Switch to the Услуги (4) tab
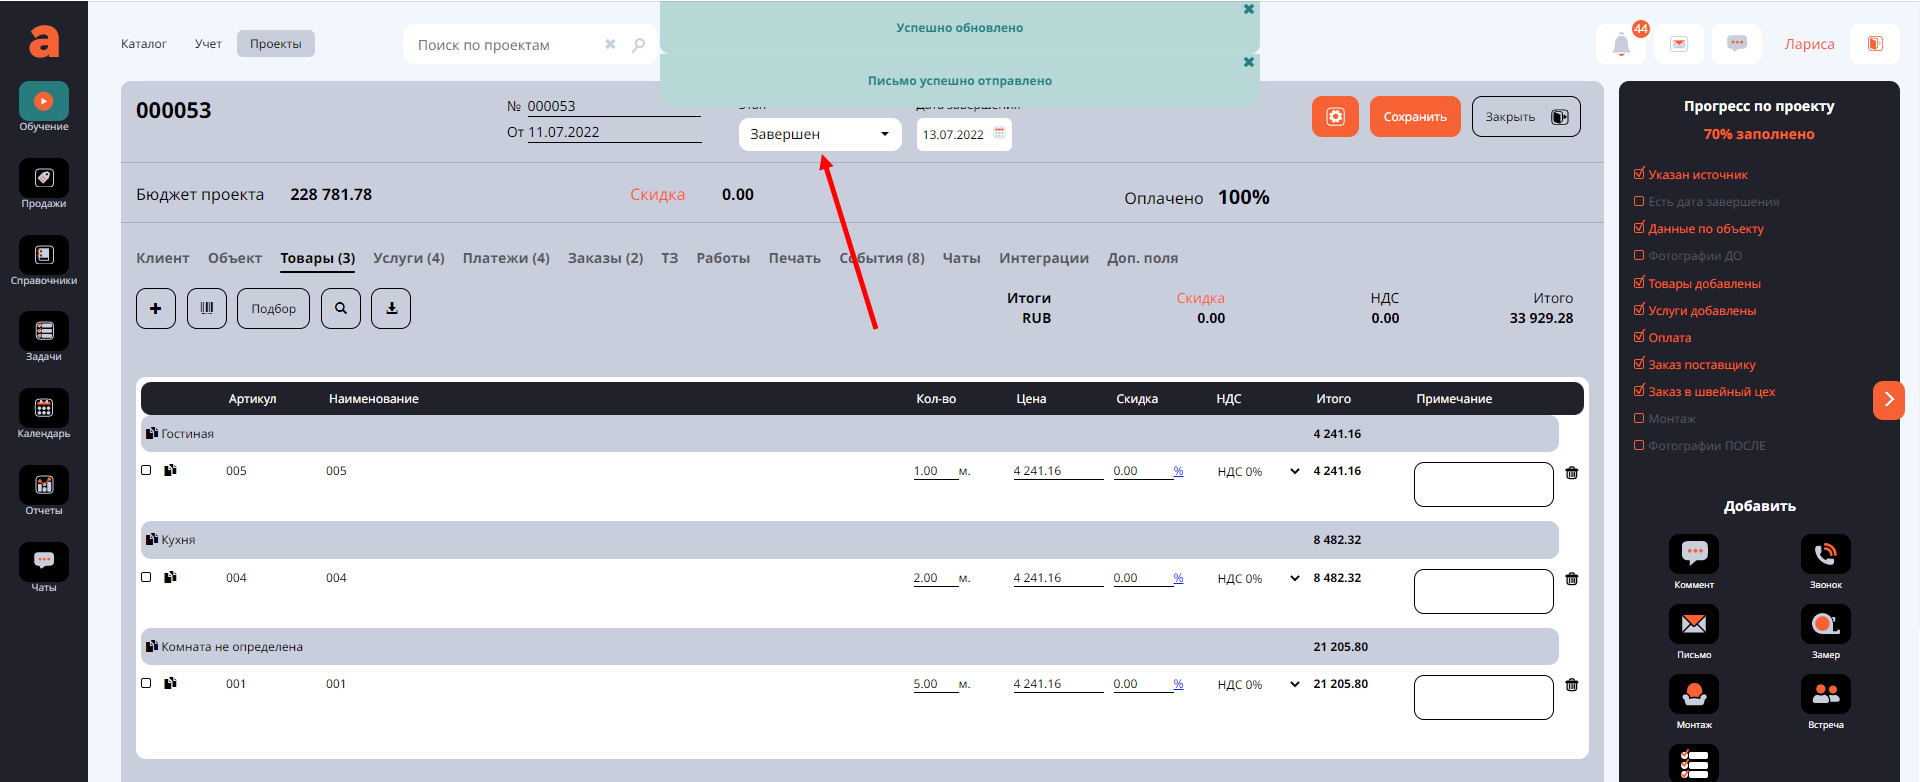Screen dimensions: 1920x782 (408, 258)
